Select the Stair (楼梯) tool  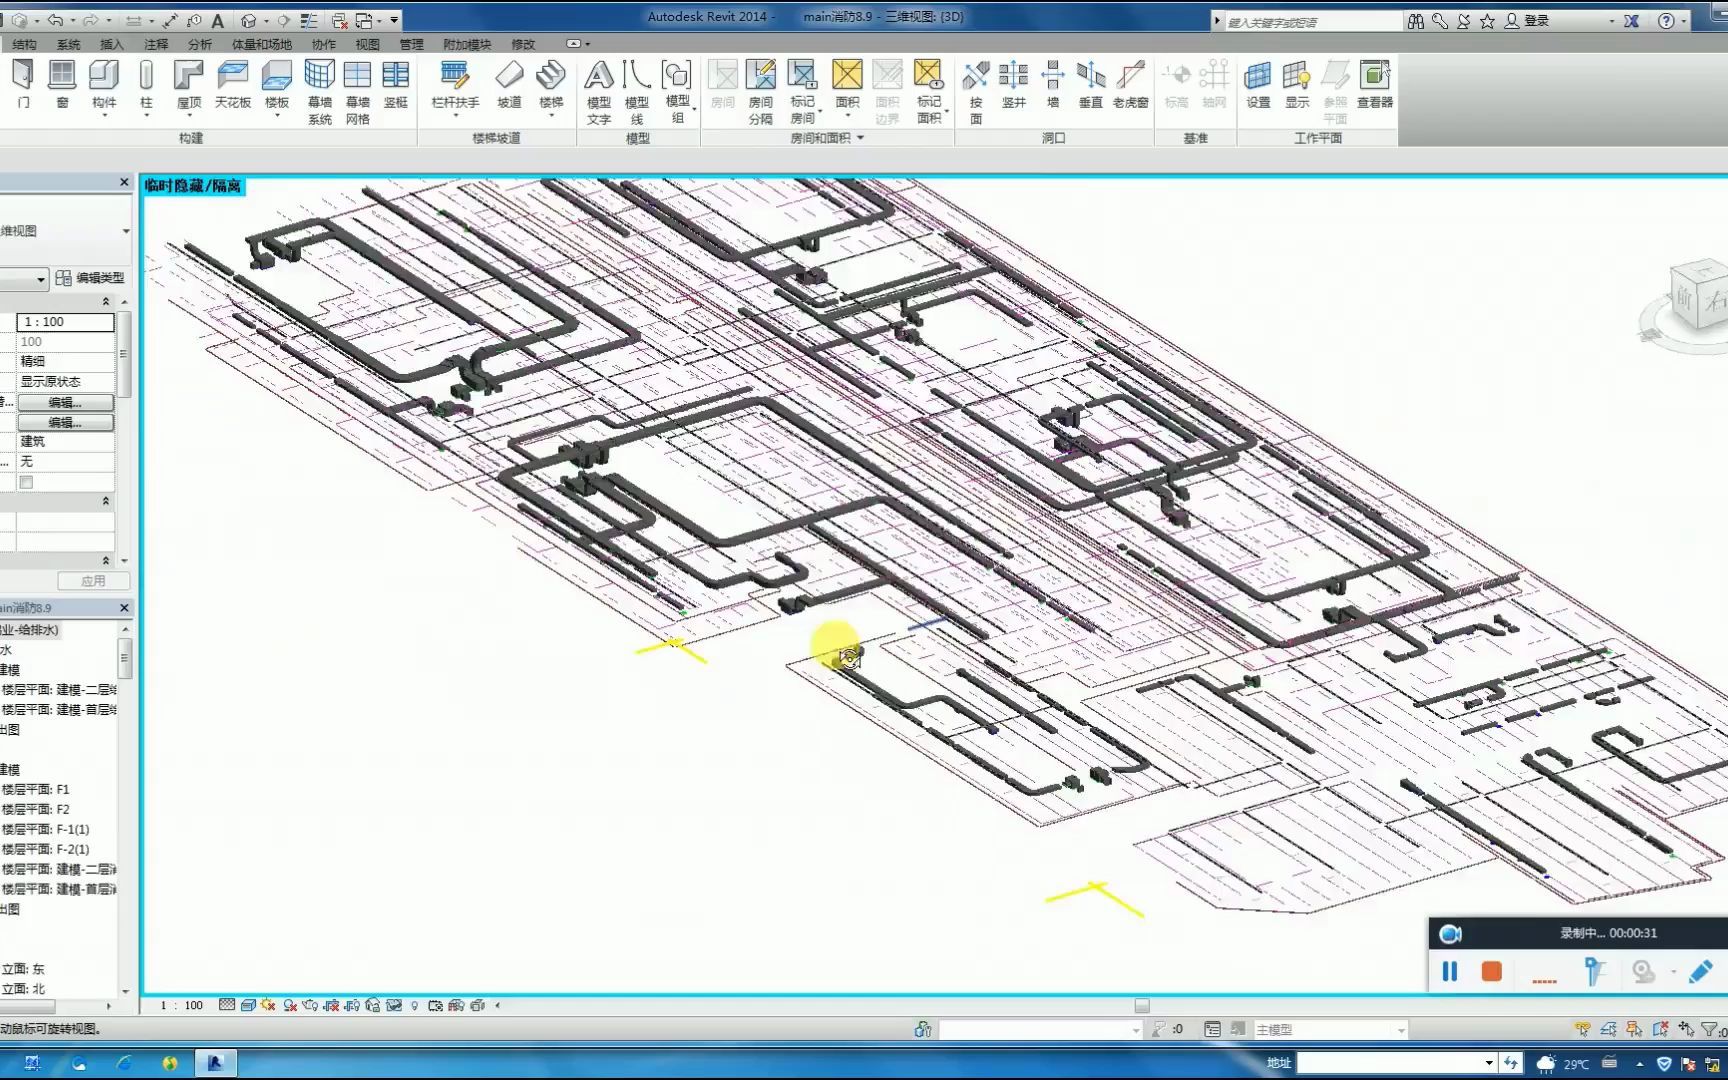click(x=551, y=86)
